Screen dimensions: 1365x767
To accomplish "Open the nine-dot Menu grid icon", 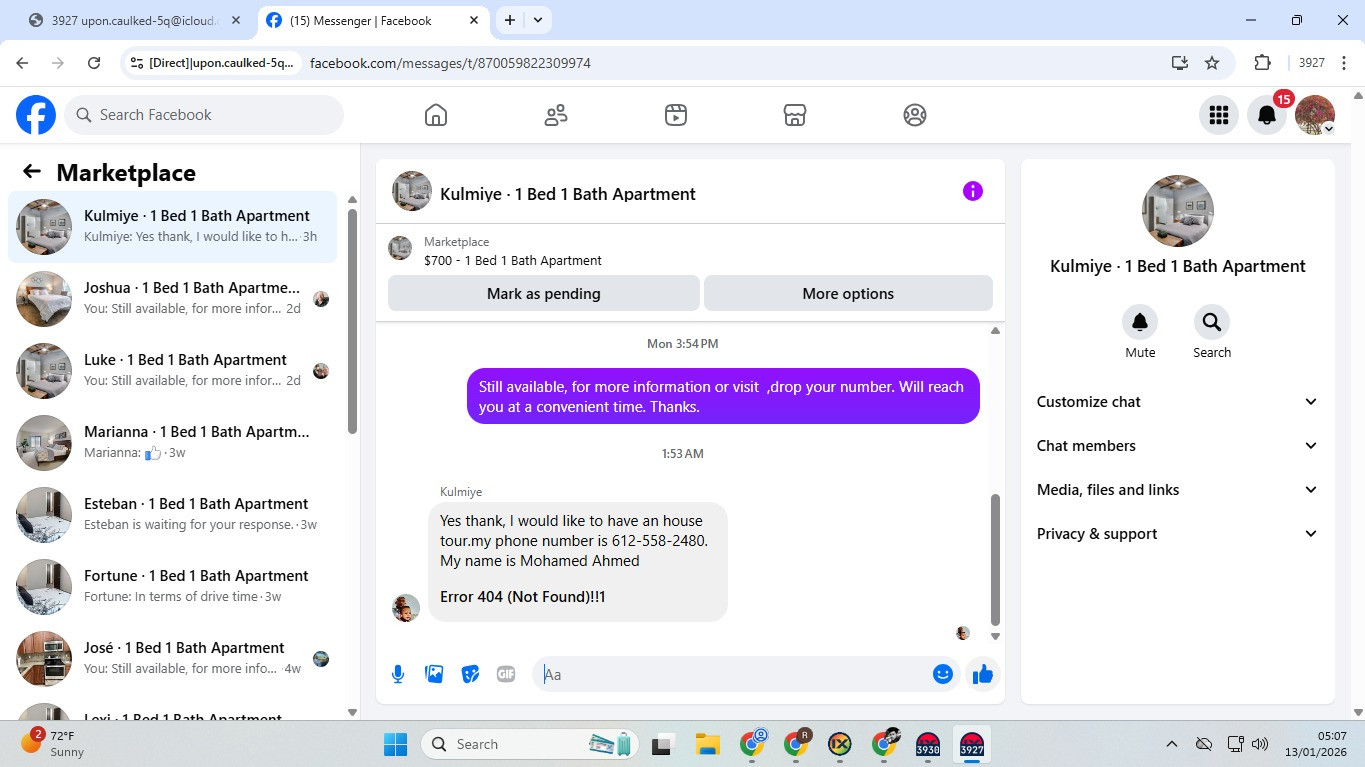I will pyautogui.click(x=1219, y=115).
